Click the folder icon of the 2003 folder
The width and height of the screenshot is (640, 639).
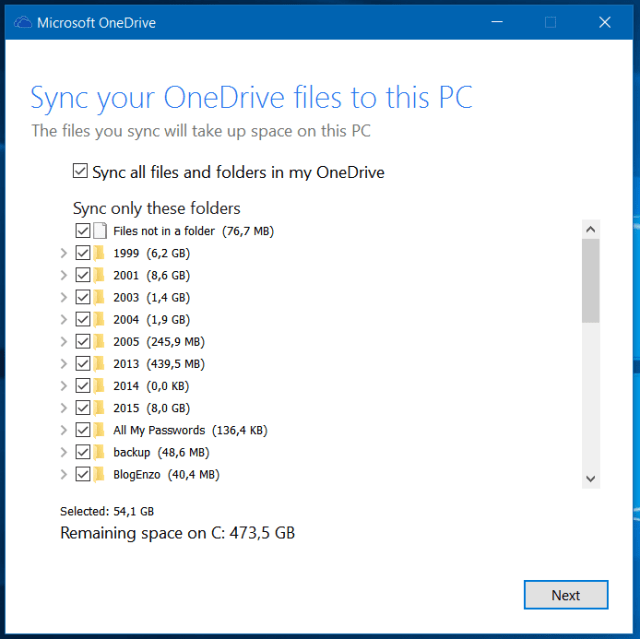[x=99, y=297]
